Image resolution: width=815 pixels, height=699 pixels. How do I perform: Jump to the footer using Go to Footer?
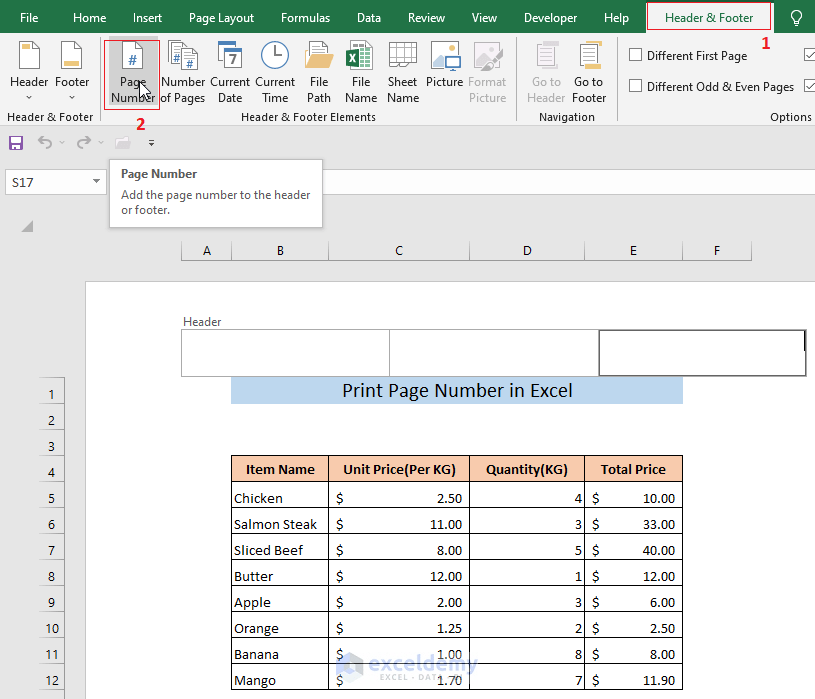coord(589,70)
